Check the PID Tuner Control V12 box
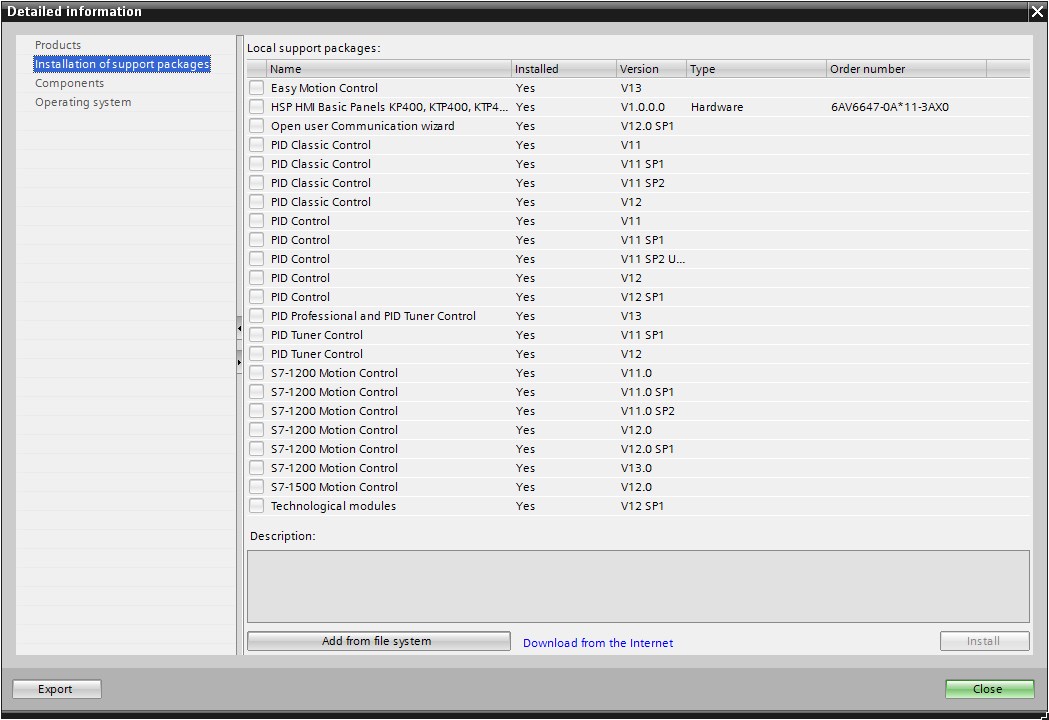The height and width of the screenshot is (720, 1049). coord(256,354)
